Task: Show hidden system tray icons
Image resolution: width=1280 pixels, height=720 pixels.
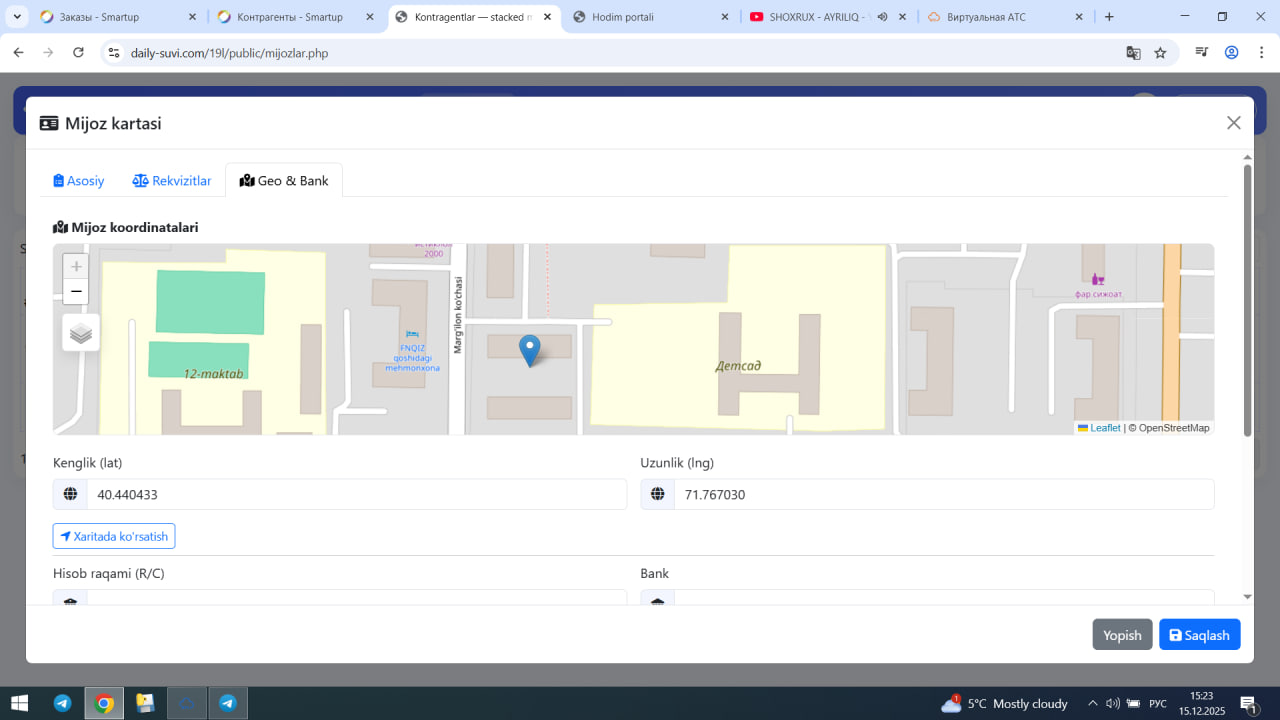Action: click(1092, 703)
